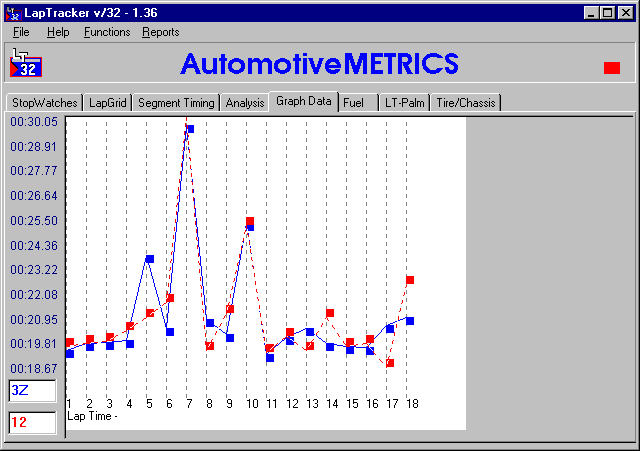Click the blue data point at lap 1
640x451 pixels.
pos(70,353)
